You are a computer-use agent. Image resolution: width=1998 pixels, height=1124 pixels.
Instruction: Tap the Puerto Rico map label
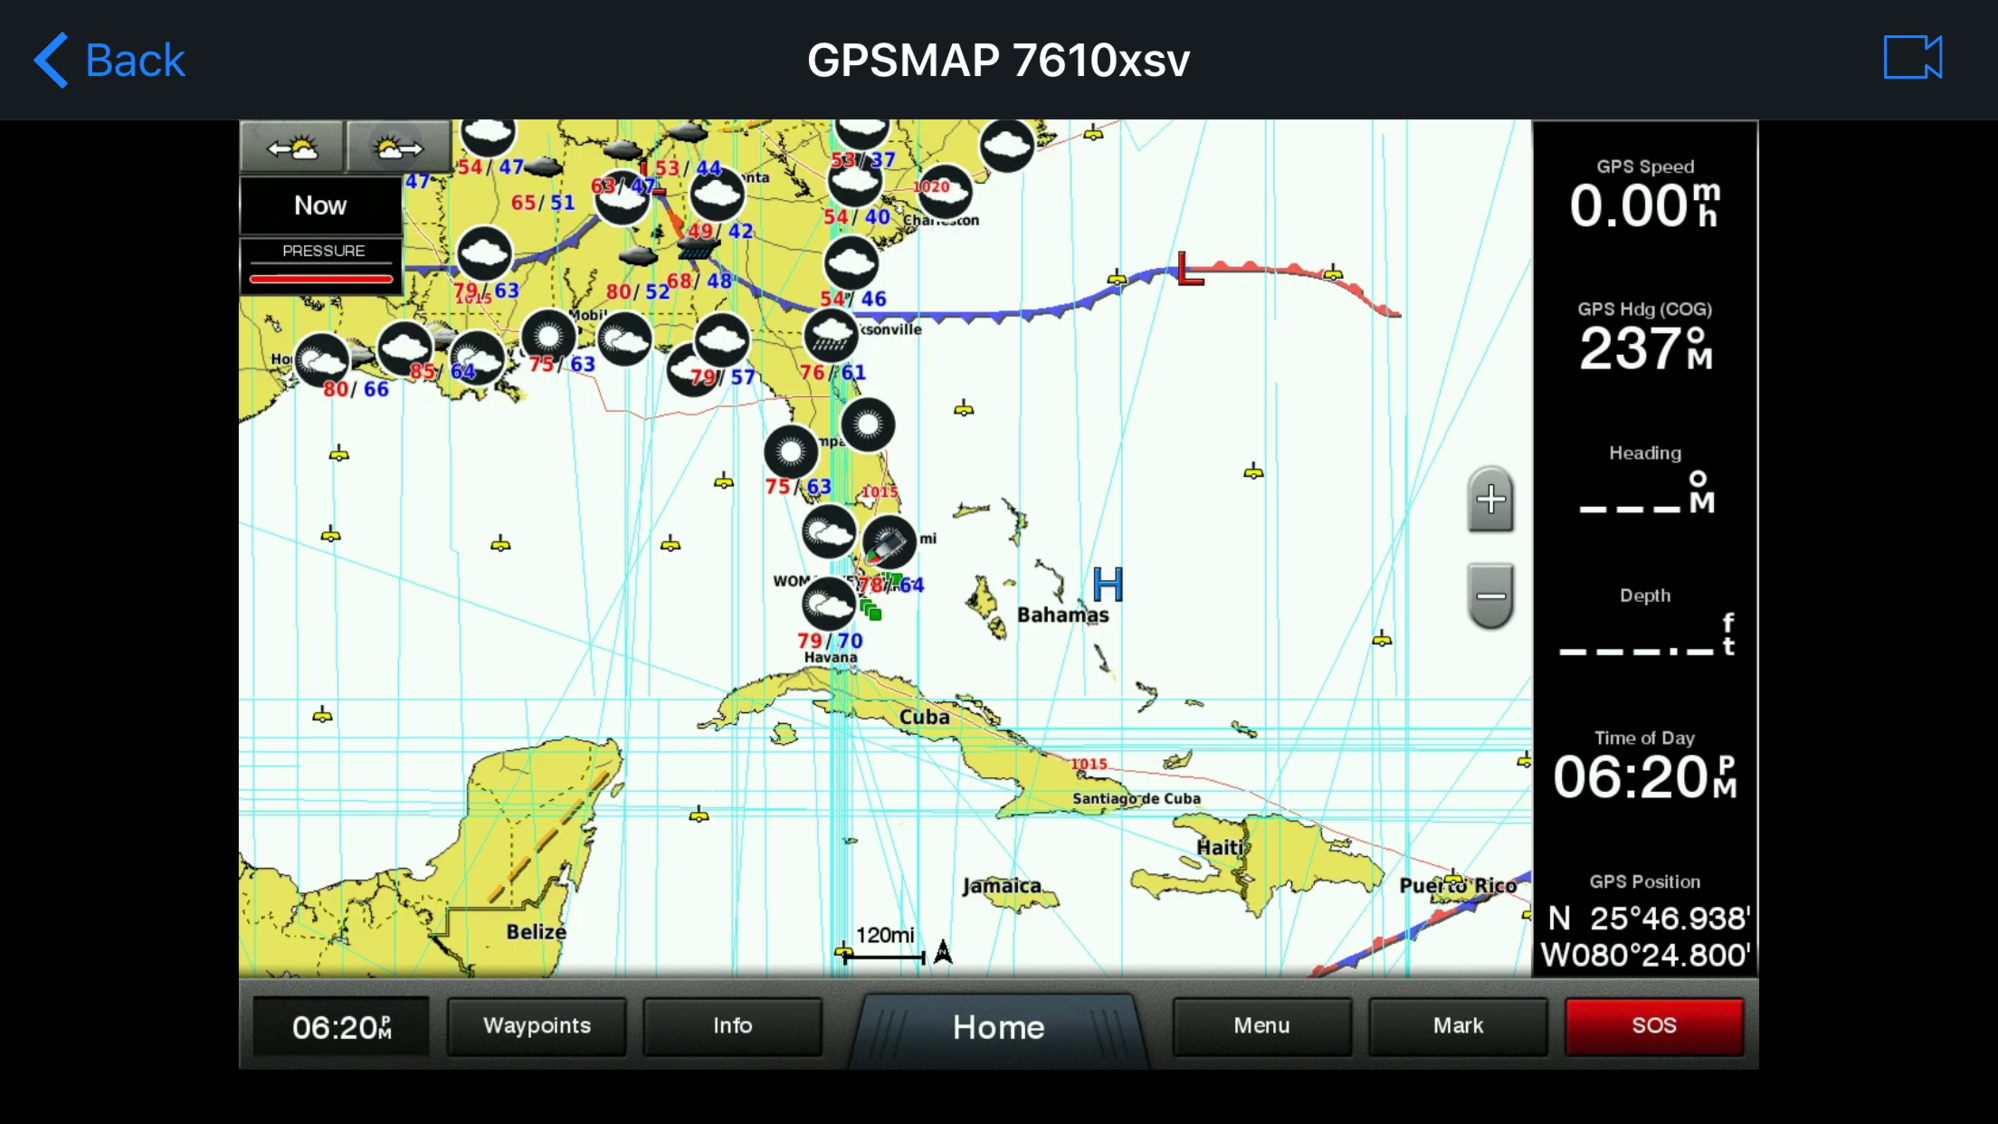tap(1458, 885)
